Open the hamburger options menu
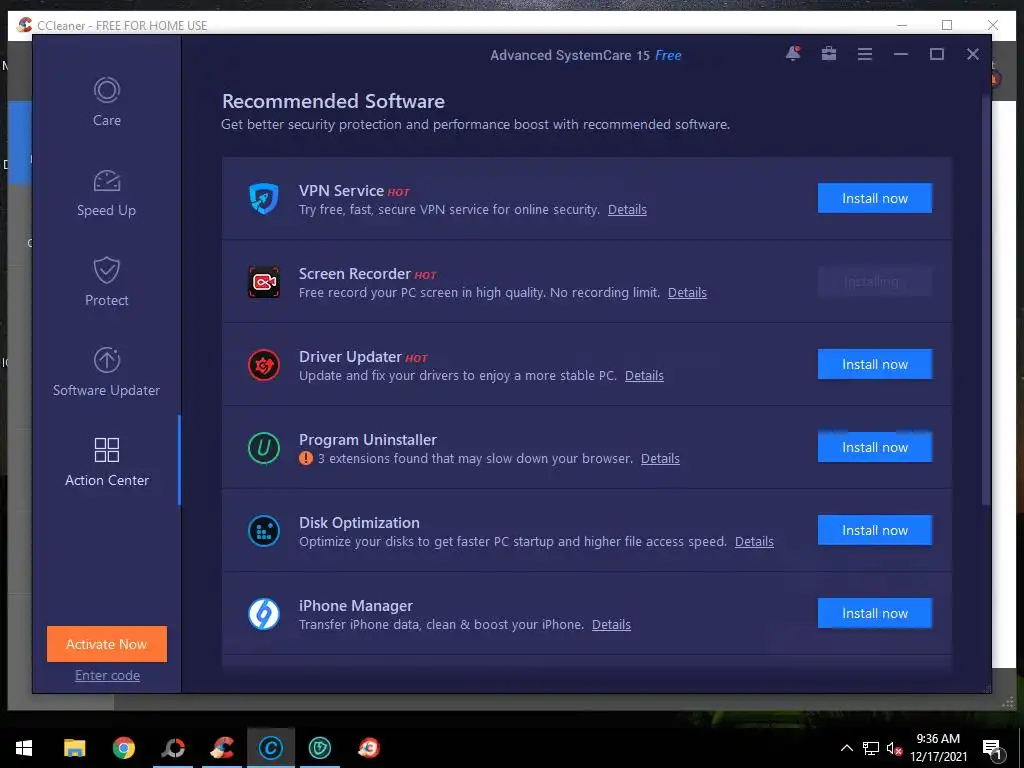This screenshot has height=768, width=1024. pyautogui.click(x=865, y=54)
